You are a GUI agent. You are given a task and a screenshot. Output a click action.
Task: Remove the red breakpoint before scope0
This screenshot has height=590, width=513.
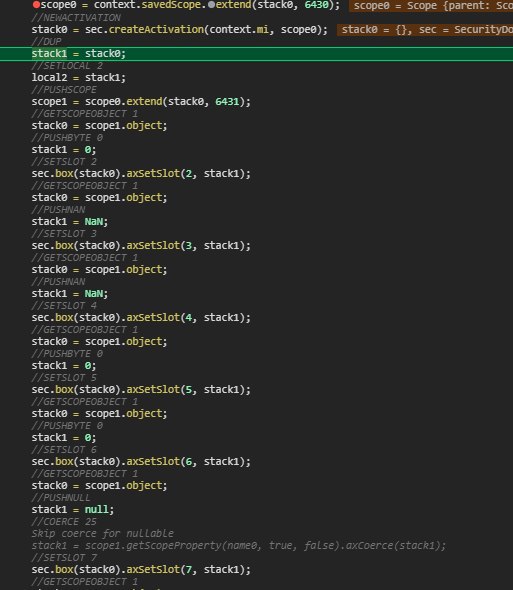(x=36, y=5)
